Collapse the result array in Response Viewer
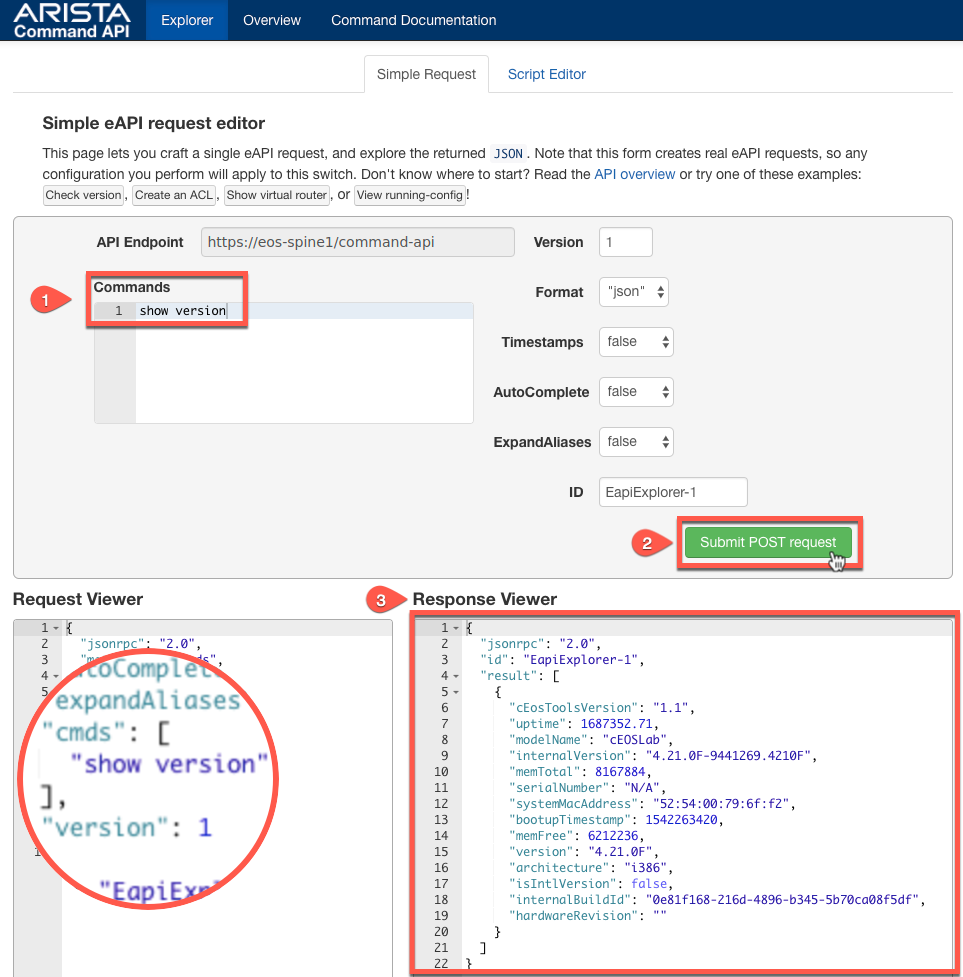The width and height of the screenshot is (963, 977). [456, 676]
